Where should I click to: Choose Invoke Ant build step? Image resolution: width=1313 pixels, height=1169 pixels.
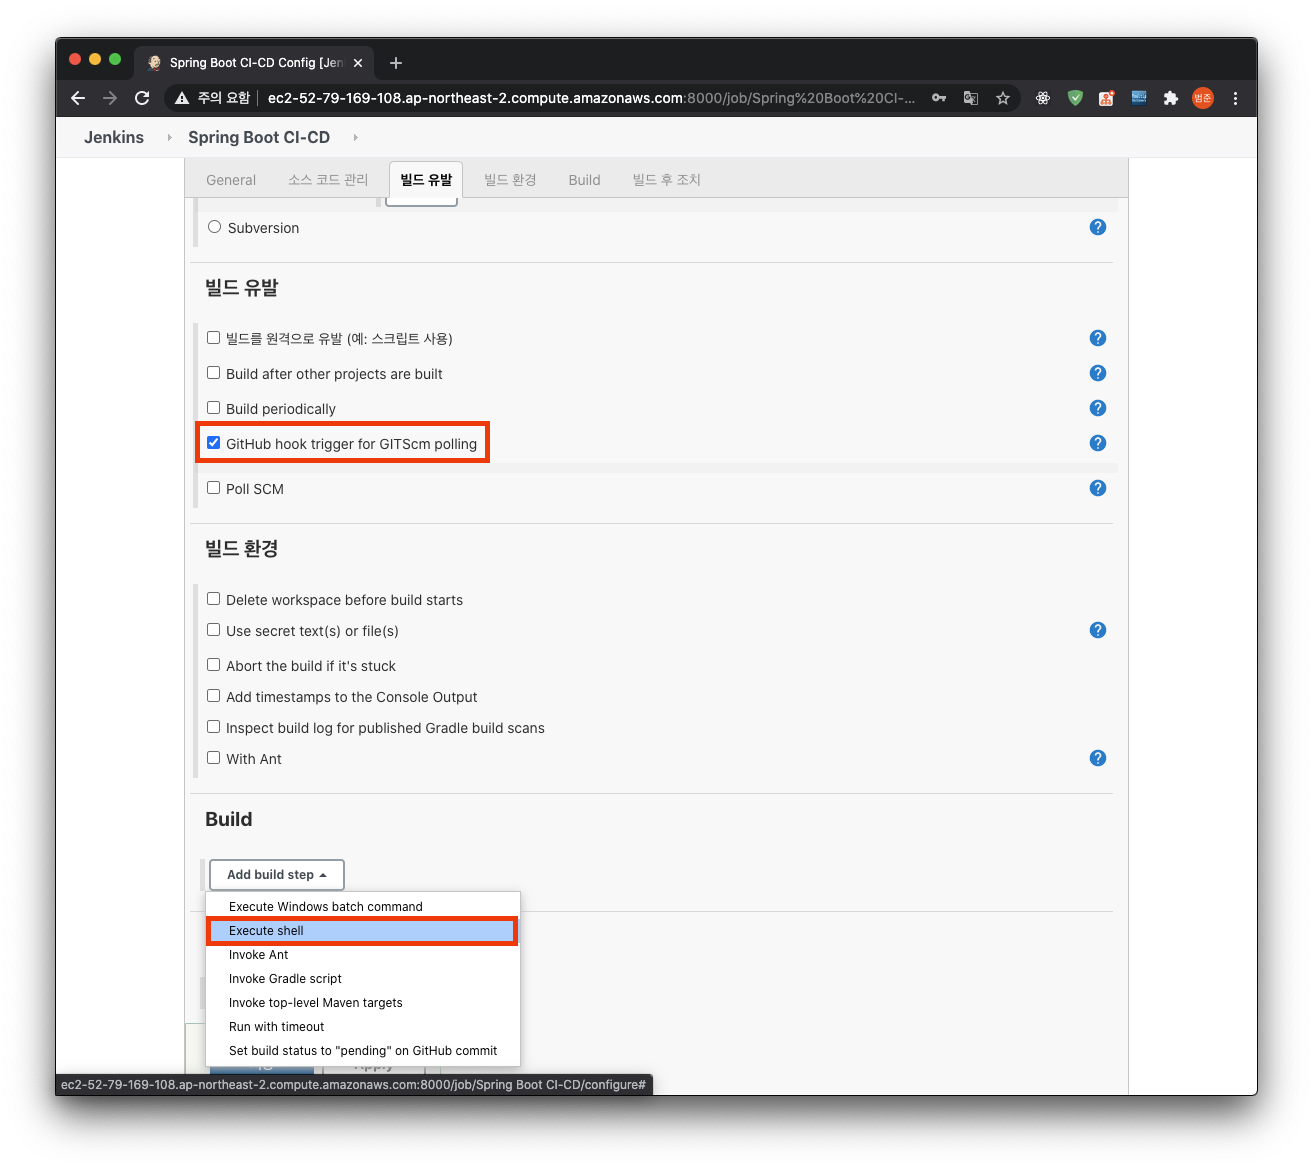pos(362,955)
